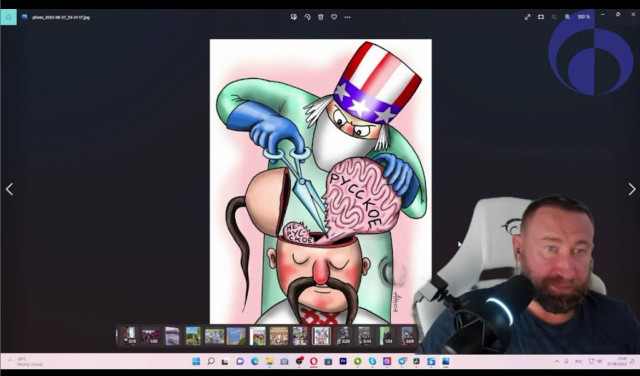Click the Home icon in the Photos app
640x376 pixels.
pyautogui.click(x=9, y=17)
